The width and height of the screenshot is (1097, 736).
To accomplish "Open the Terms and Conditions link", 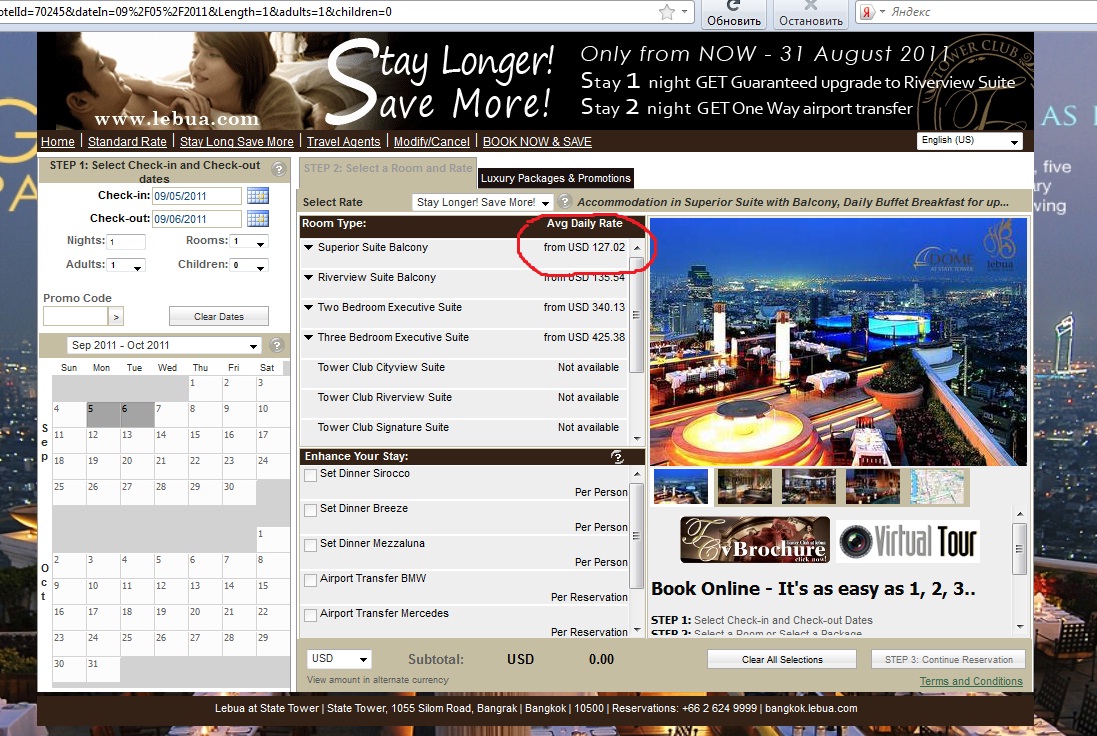I will pyautogui.click(x=970, y=682).
